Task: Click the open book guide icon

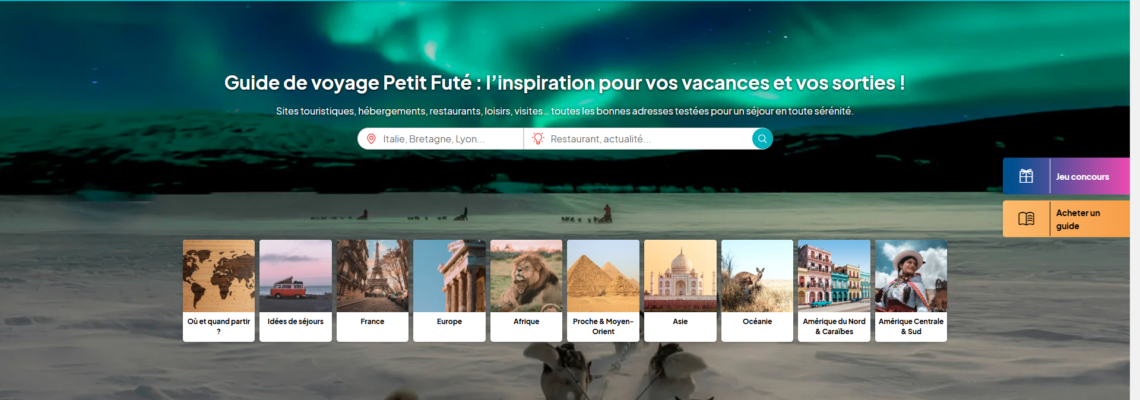Action: tap(1026, 219)
